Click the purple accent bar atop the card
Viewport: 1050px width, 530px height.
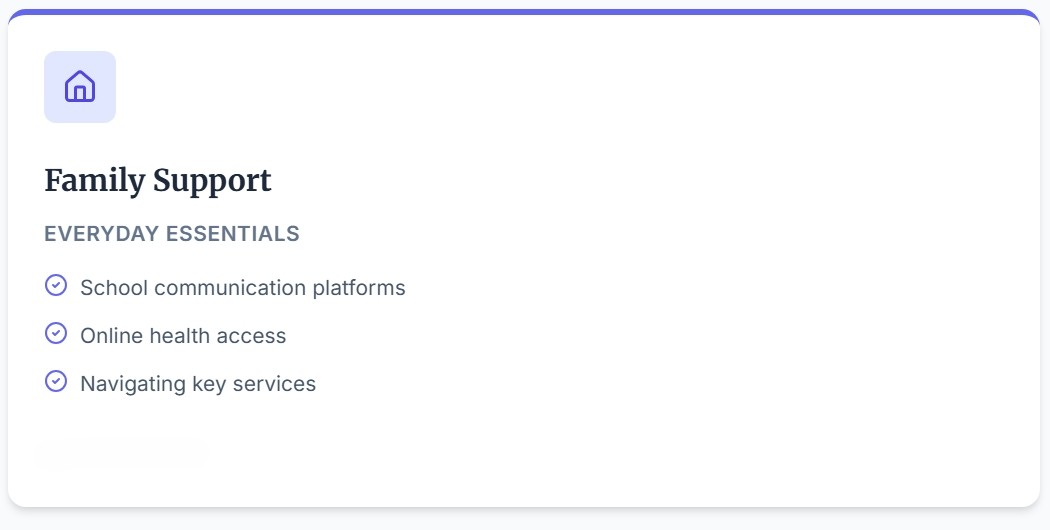click(x=524, y=13)
